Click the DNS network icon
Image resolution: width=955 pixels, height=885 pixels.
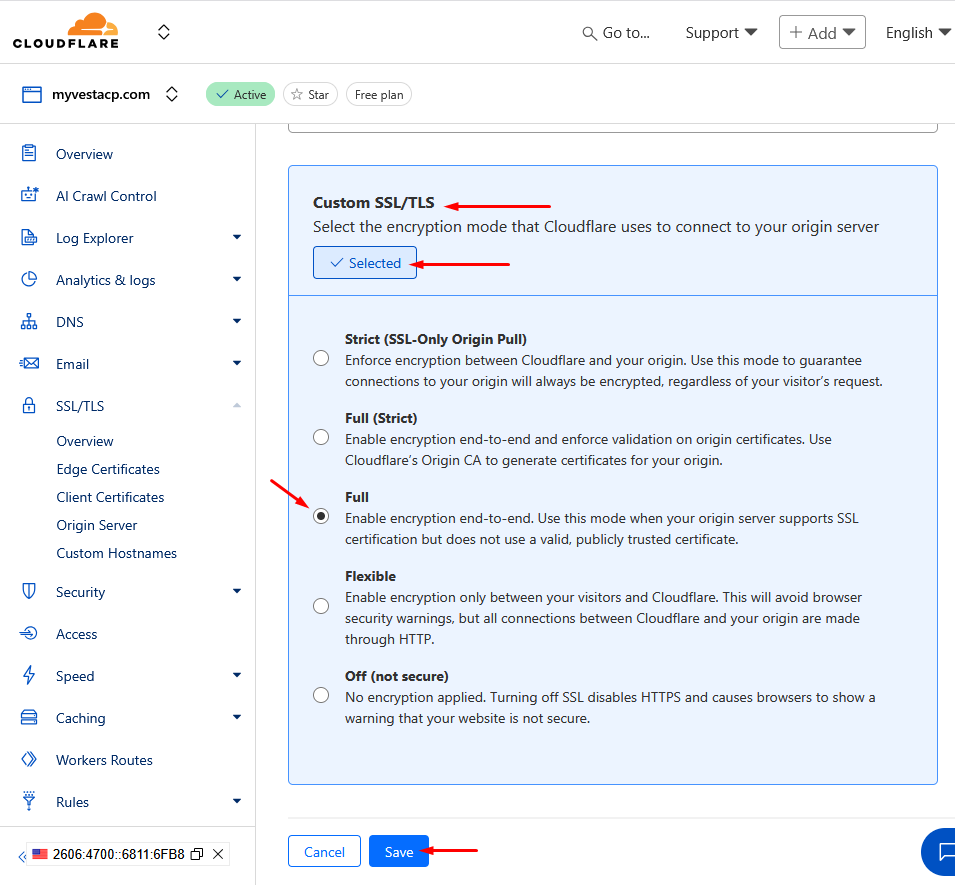tap(29, 322)
